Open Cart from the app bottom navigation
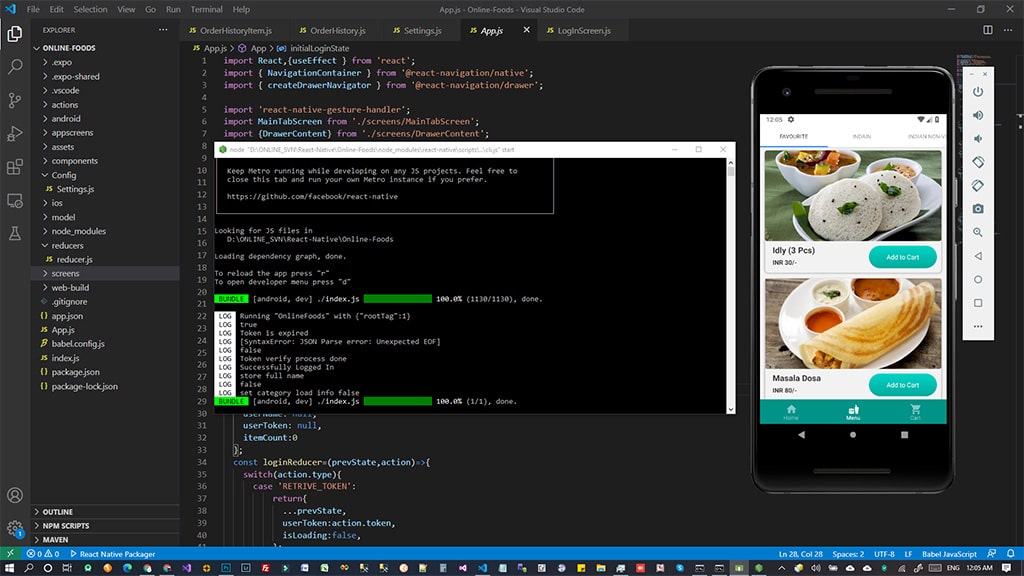 point(915,413)
